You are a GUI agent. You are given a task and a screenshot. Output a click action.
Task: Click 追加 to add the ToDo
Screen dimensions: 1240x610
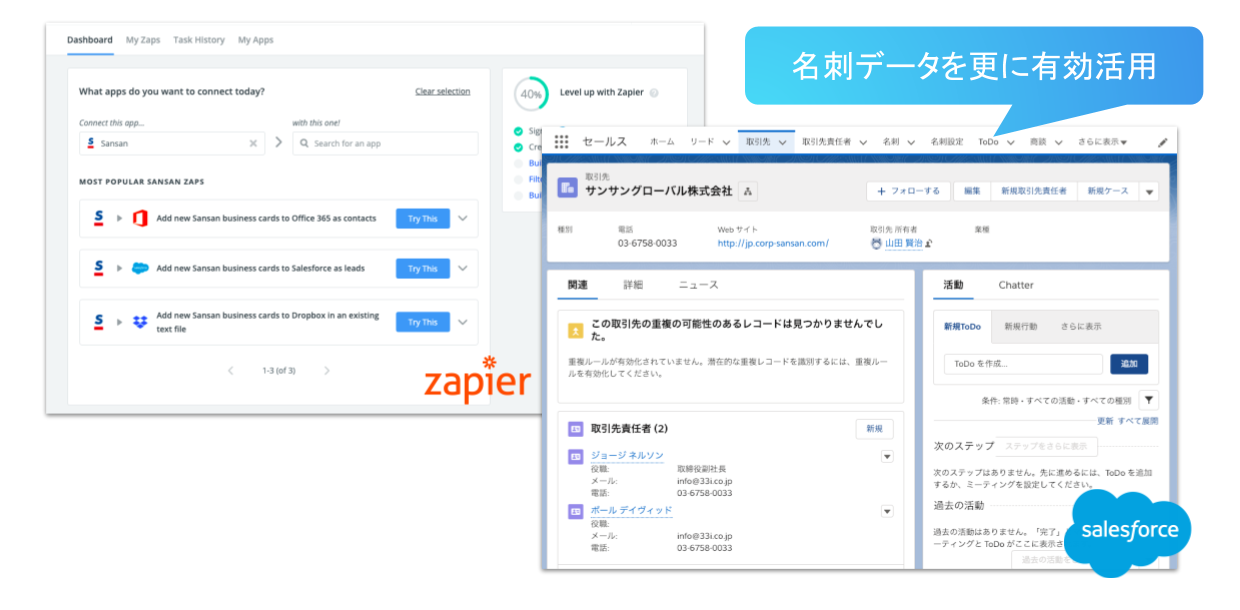point(1129,364)
